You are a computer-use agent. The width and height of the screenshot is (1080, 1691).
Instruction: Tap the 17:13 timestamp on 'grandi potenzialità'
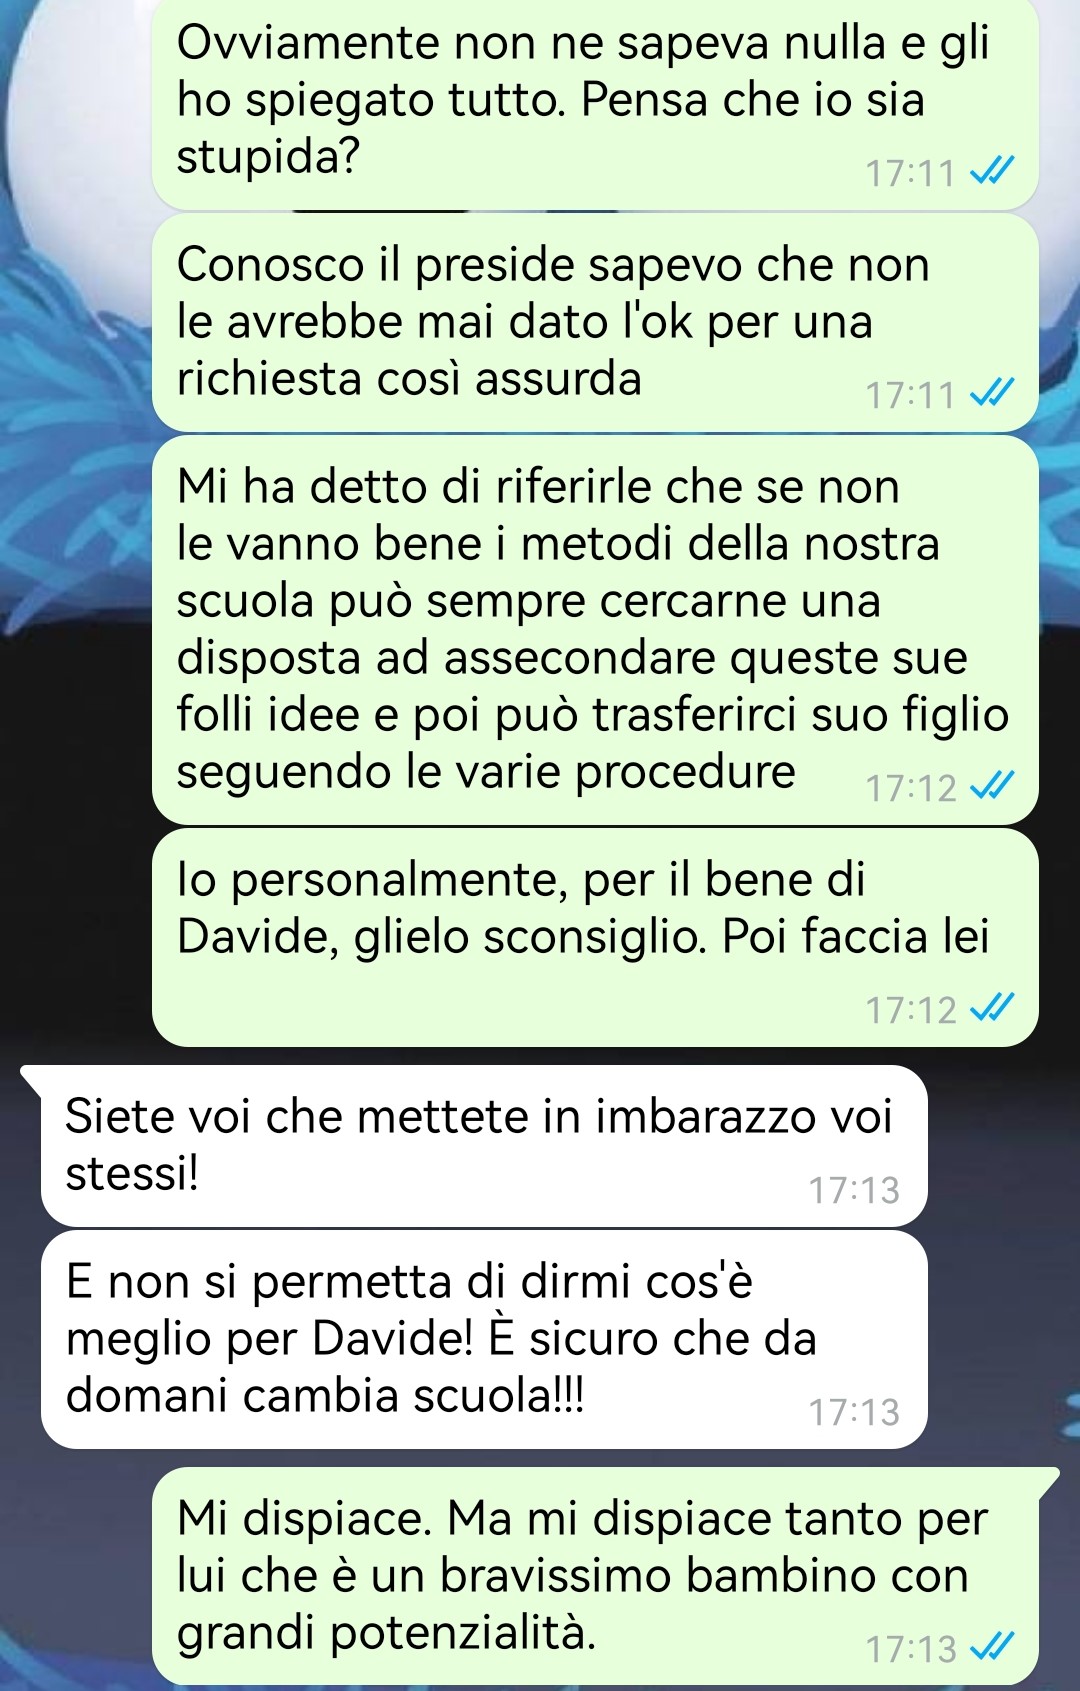[x=911, y=1649]
